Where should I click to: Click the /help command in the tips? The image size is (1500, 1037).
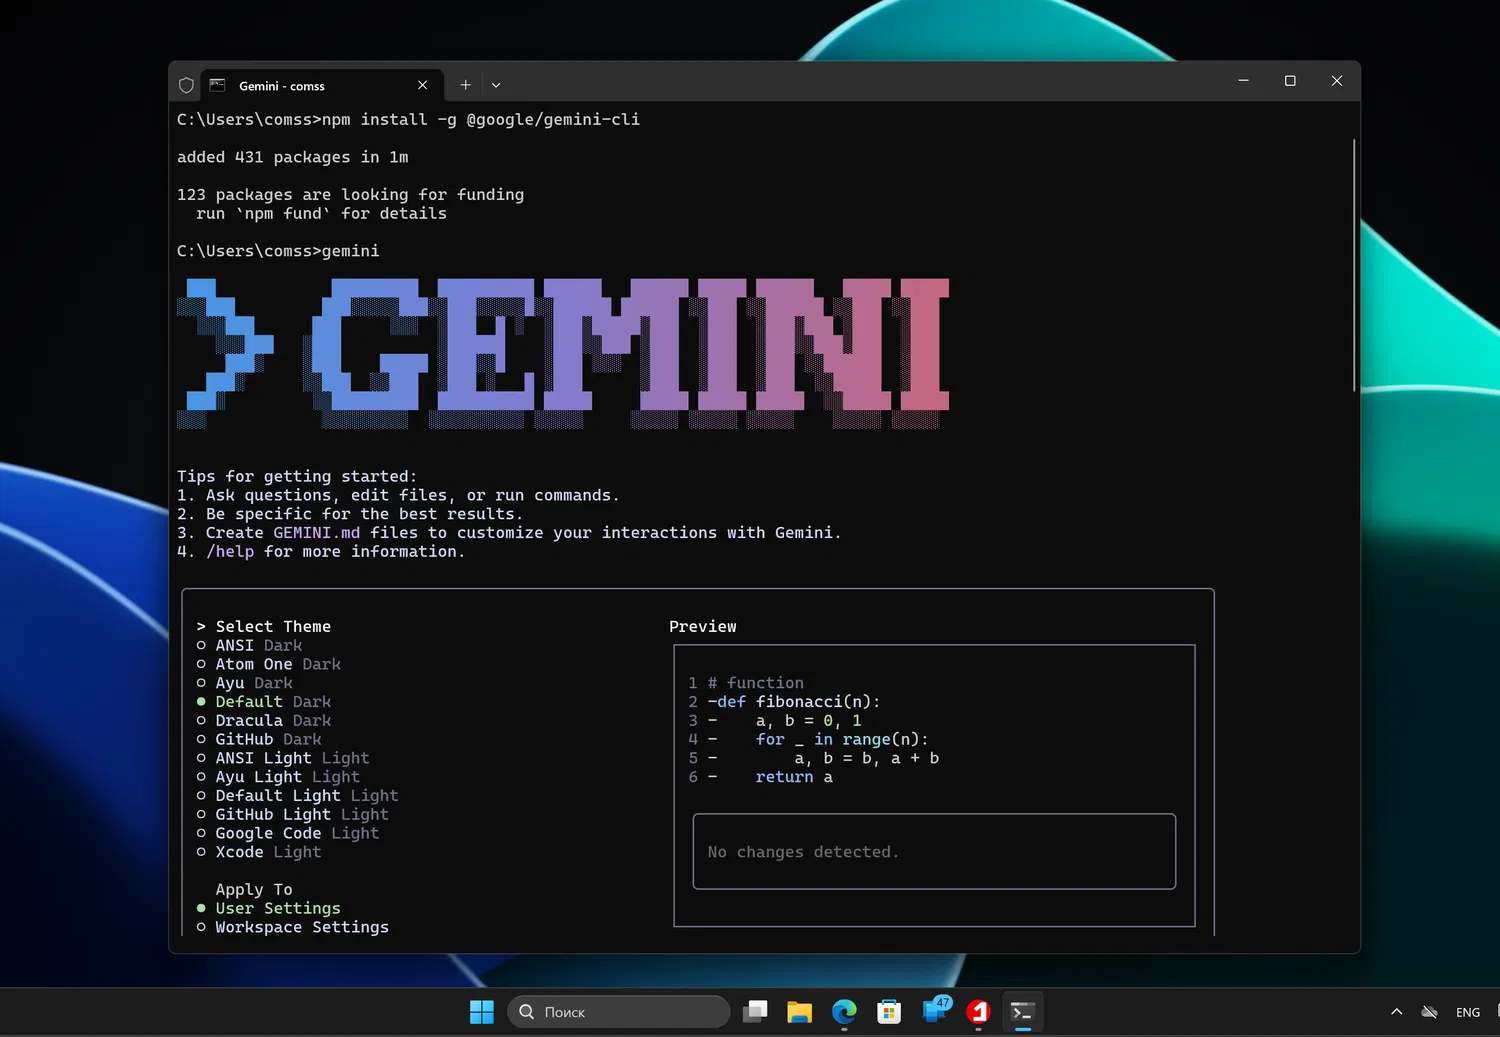point(230,552)
